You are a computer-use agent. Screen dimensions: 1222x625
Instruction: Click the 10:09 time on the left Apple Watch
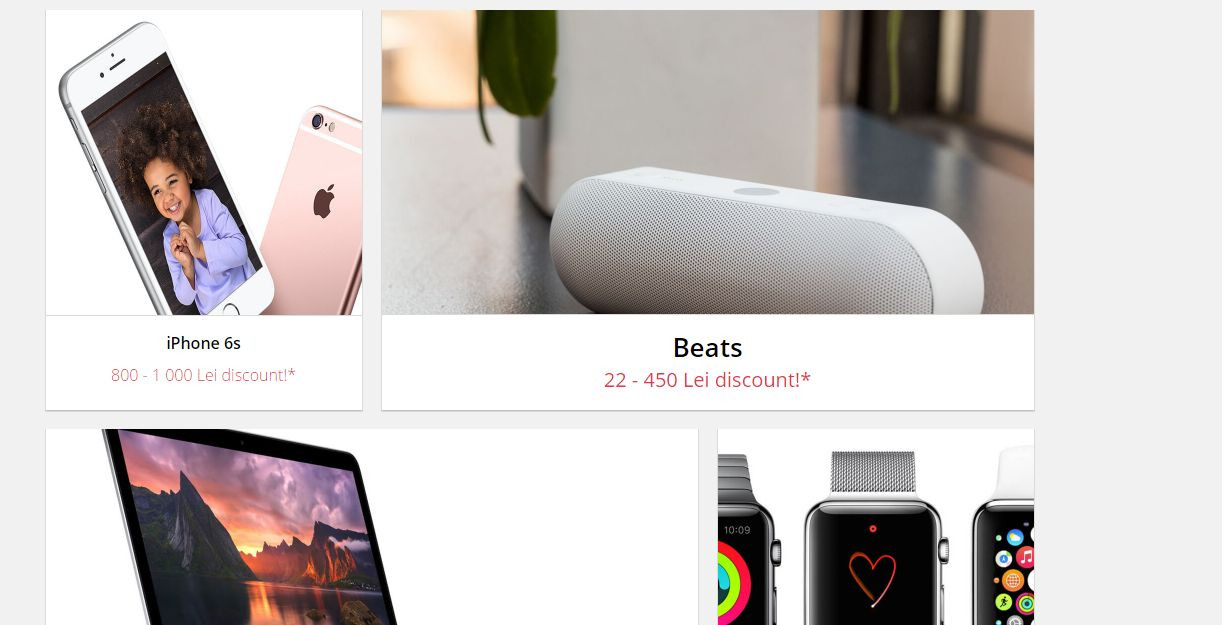736,530
